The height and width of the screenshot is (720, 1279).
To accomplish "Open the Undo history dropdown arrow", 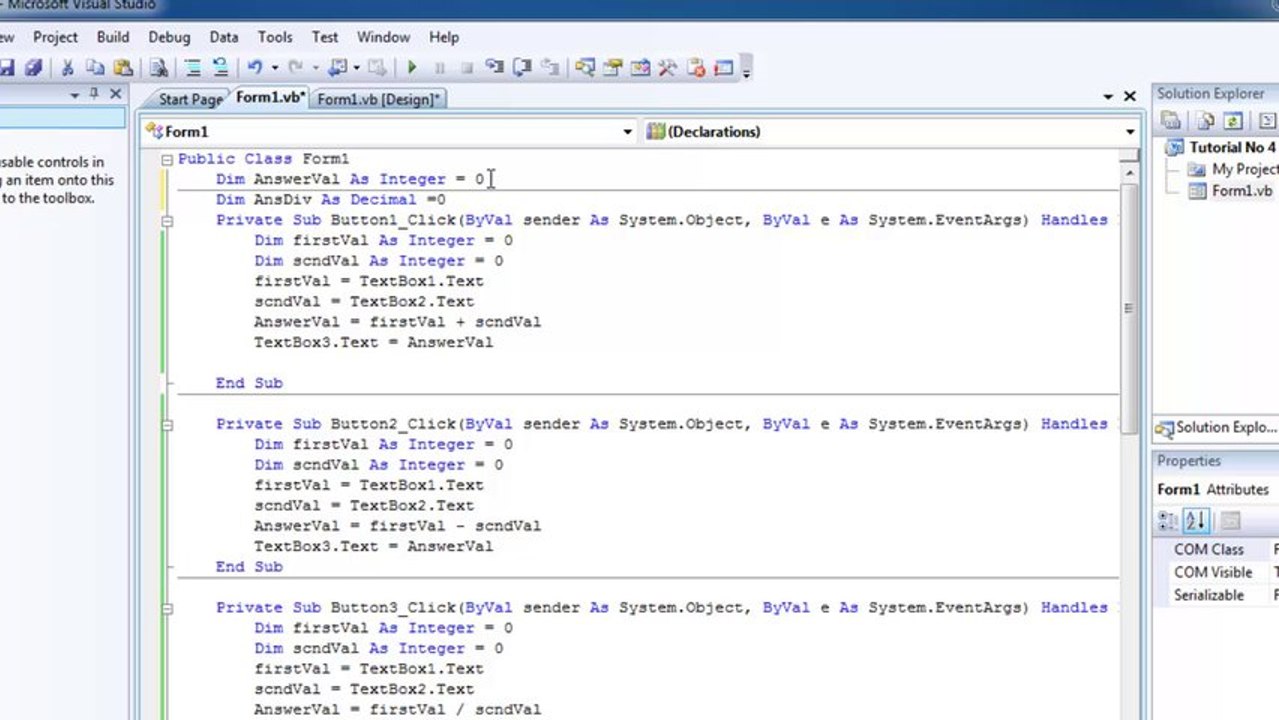I will coord(275,68).
